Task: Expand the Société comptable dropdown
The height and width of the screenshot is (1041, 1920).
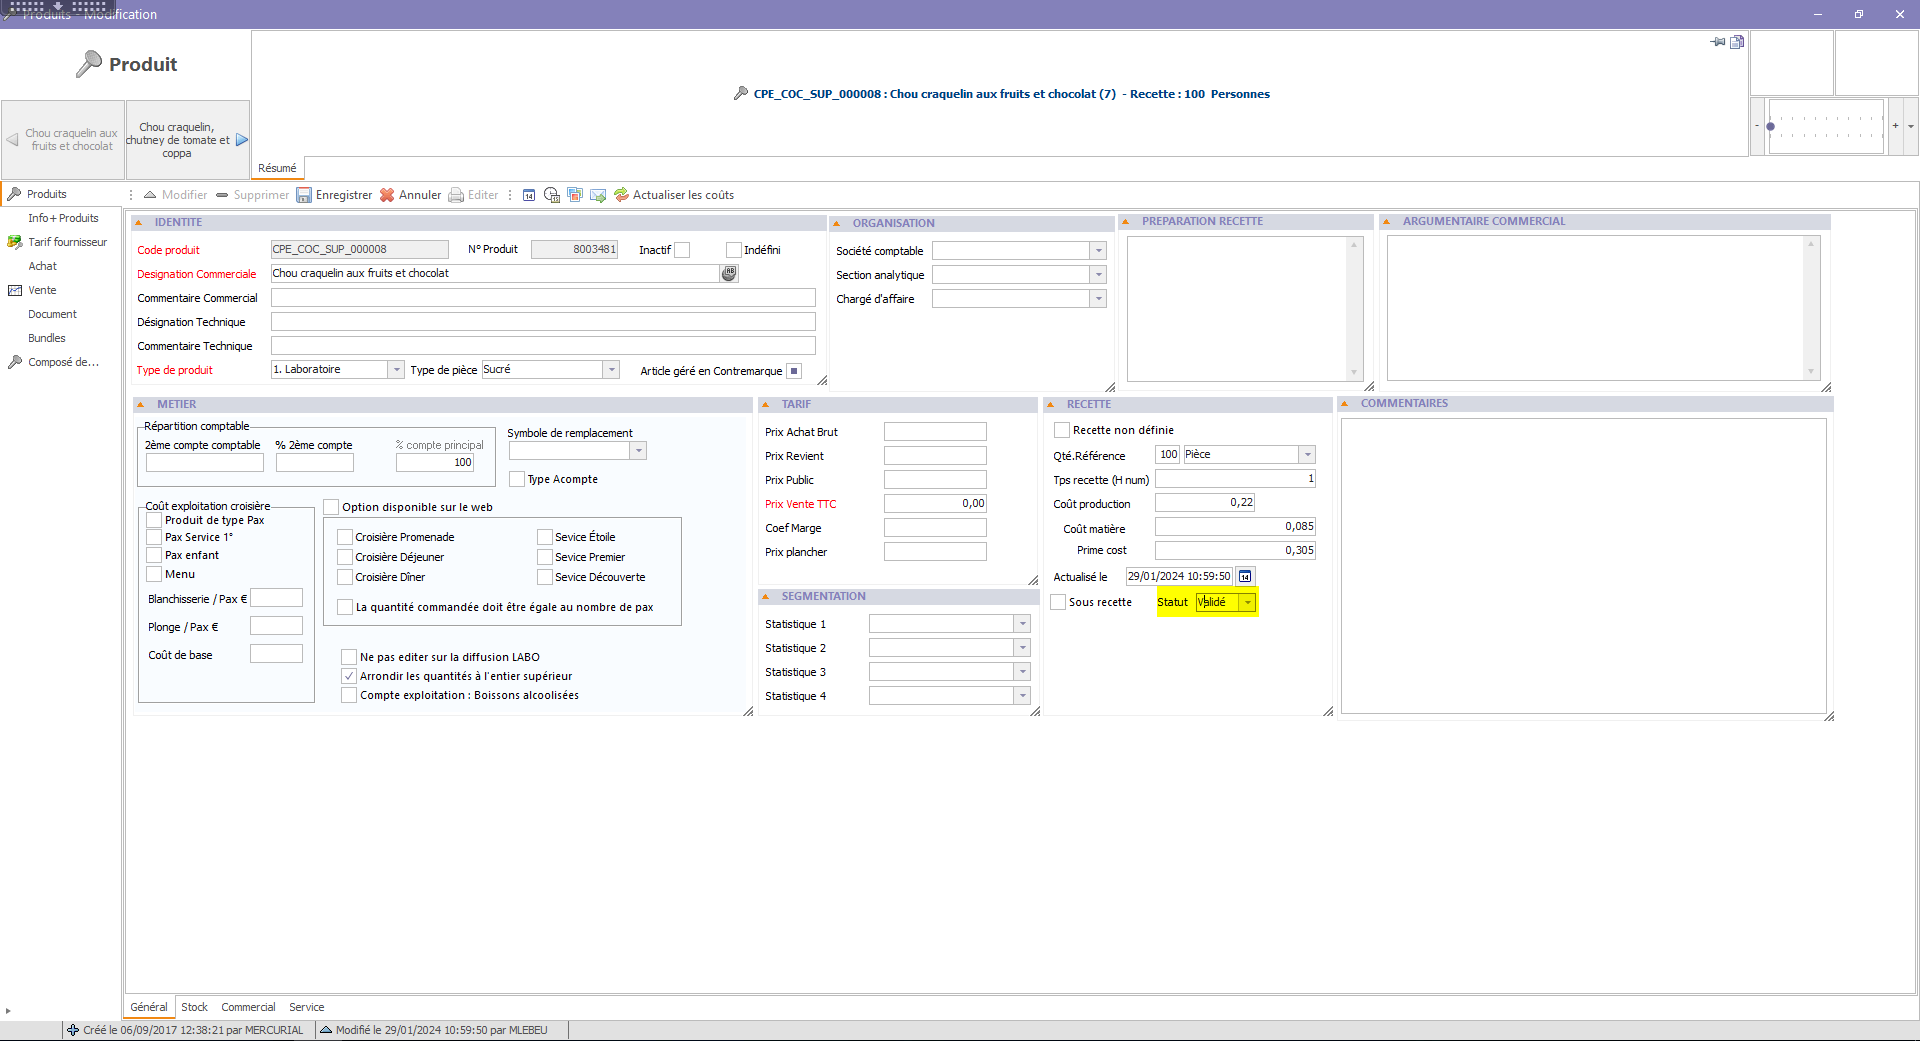Action: pyautogui.click(x=1098, y=251)
